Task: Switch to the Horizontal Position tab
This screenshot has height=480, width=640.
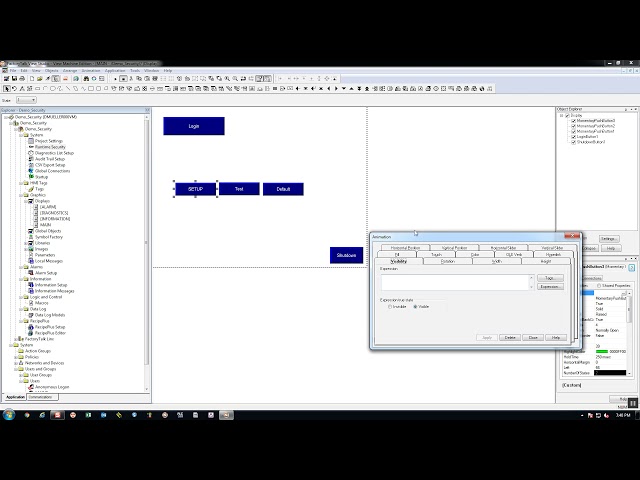Action: click(x=405, y=248)
